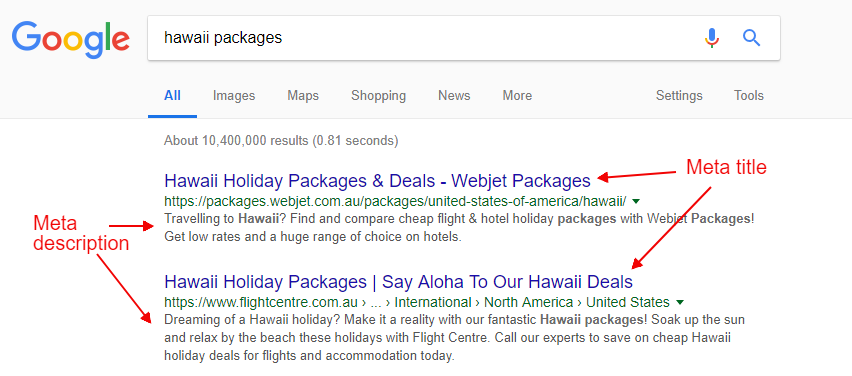Expand the More search categories menu
The image size is (852, 376).
(517, 96)
